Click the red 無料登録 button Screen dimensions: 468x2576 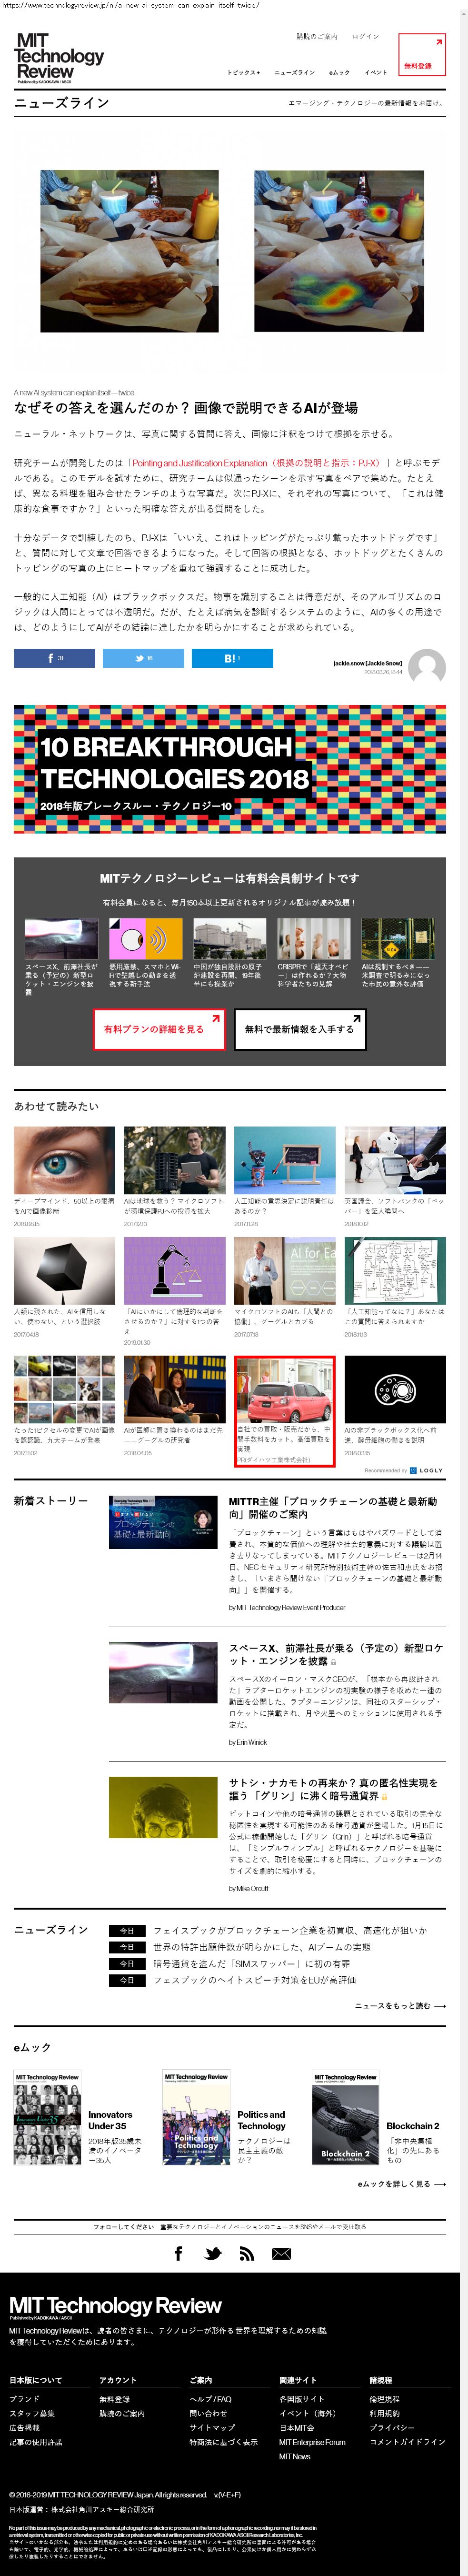click(421, 55)
